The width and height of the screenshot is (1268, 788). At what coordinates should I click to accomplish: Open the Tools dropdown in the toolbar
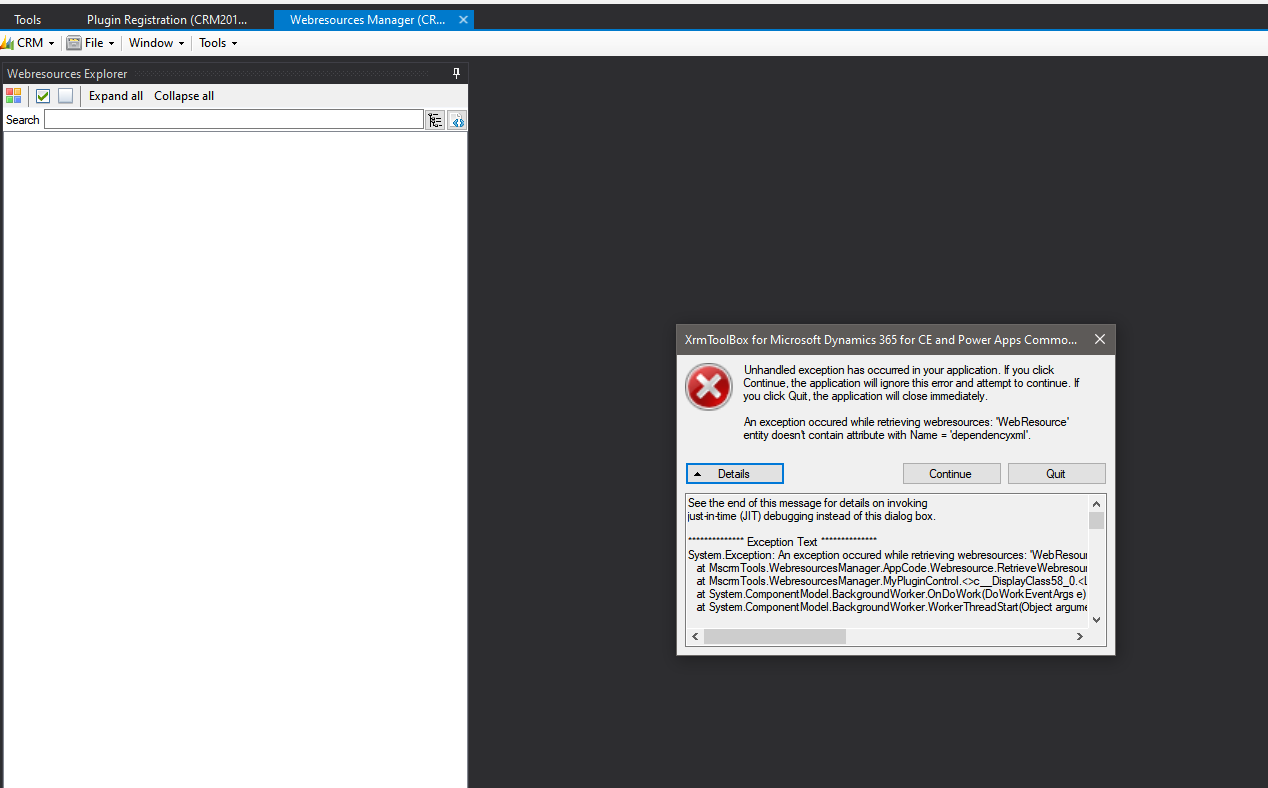coord(216,42)
